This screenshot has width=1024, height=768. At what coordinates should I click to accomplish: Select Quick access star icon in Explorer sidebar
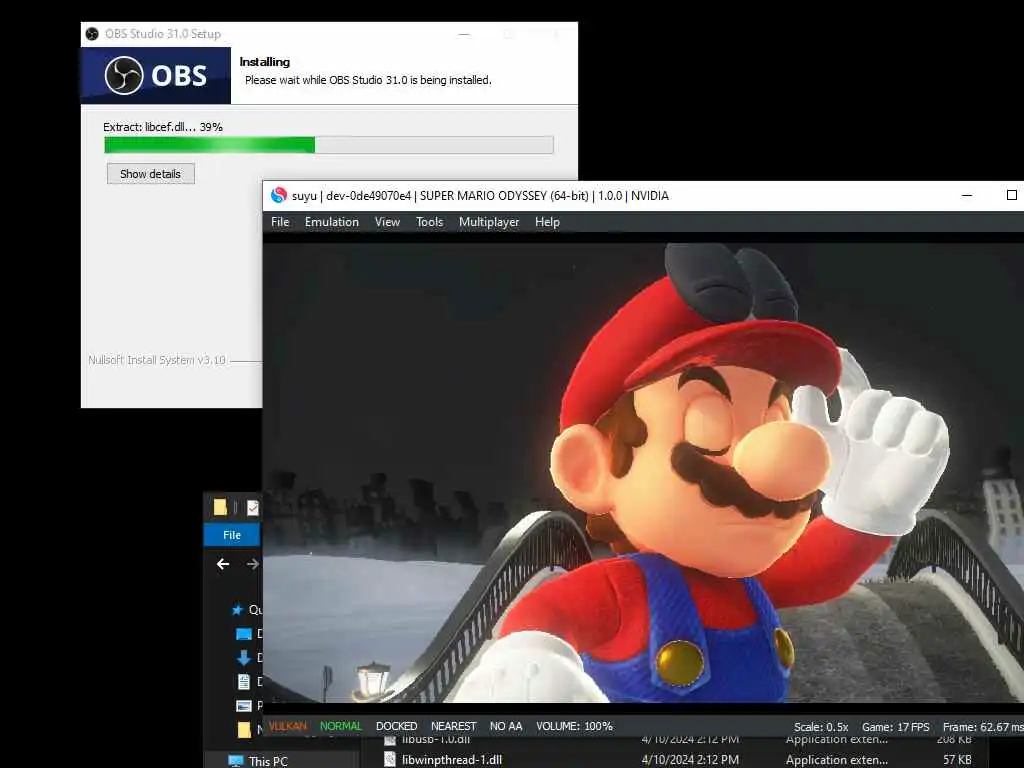pyautogui.click(x=237, y=610)
